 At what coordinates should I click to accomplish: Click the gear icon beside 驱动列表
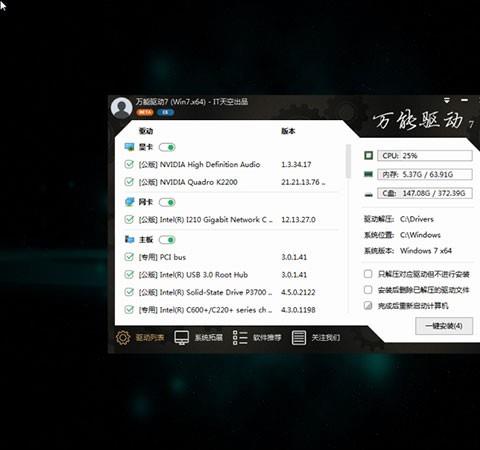(x=123, y=338)
